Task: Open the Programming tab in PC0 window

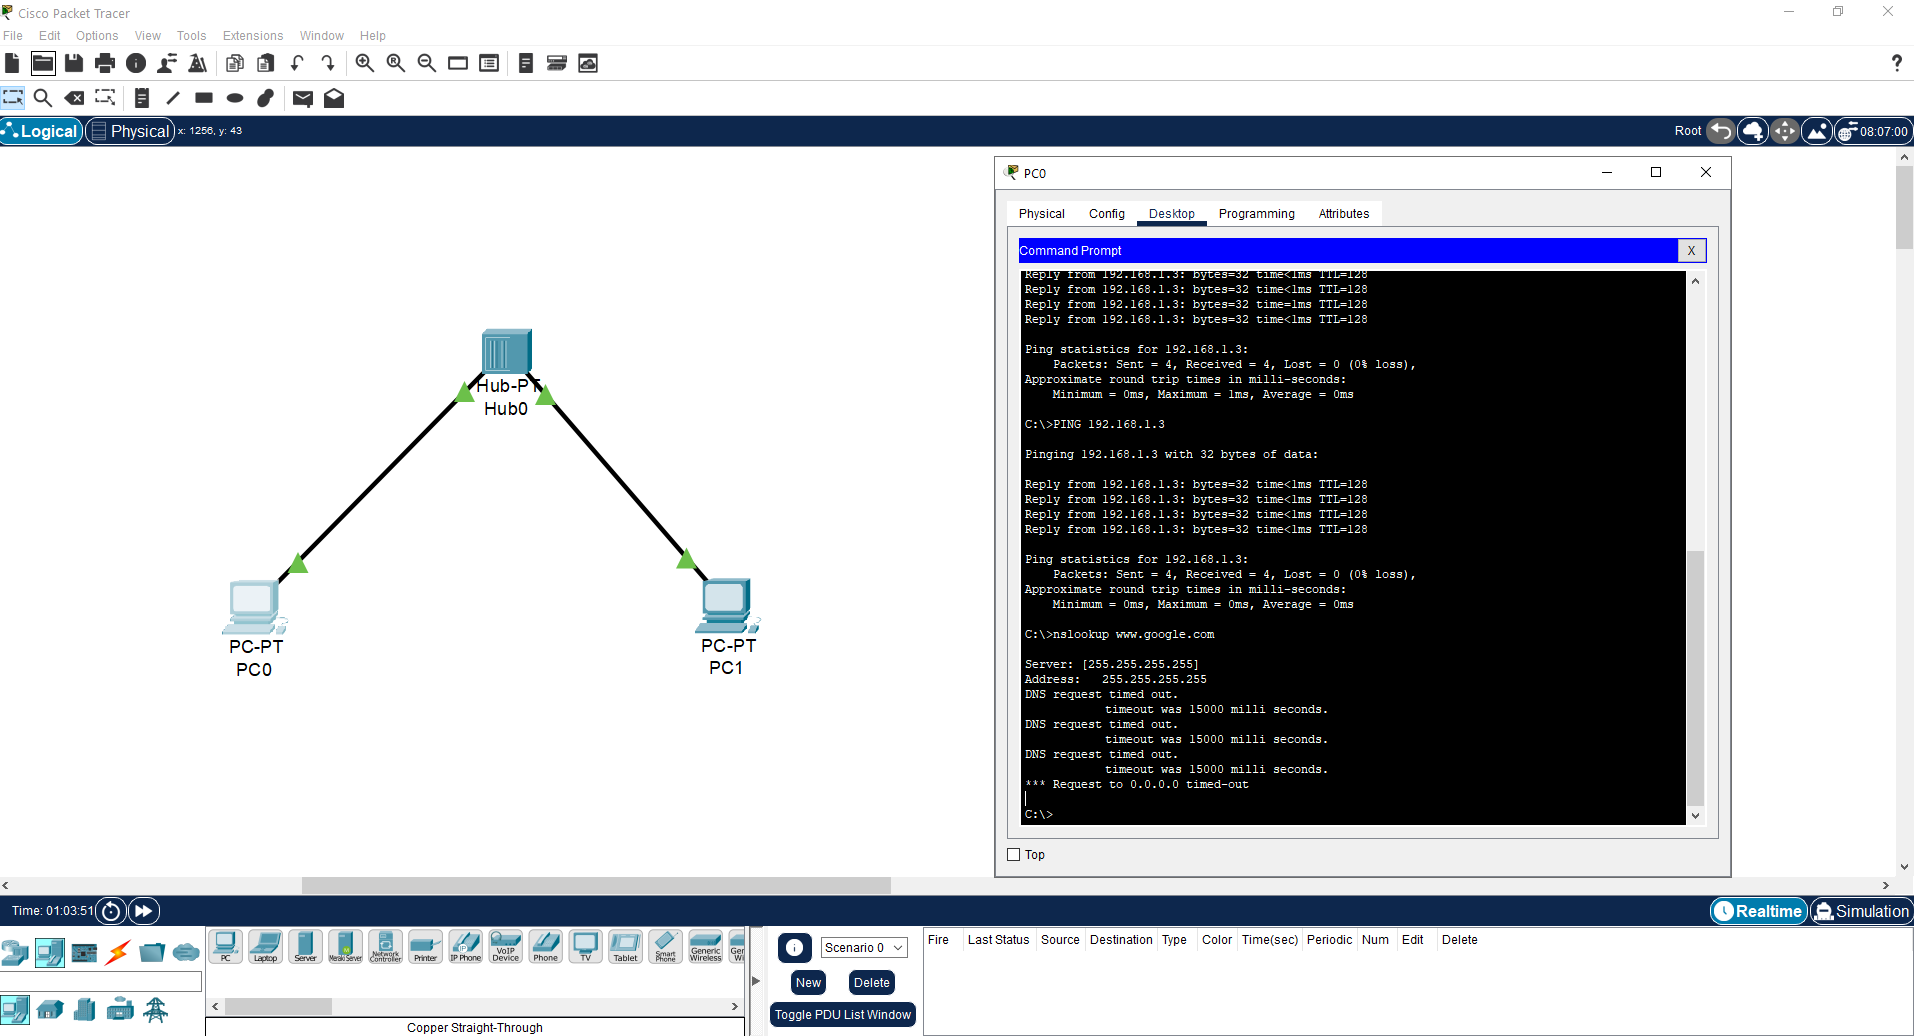Action: 1256,214
